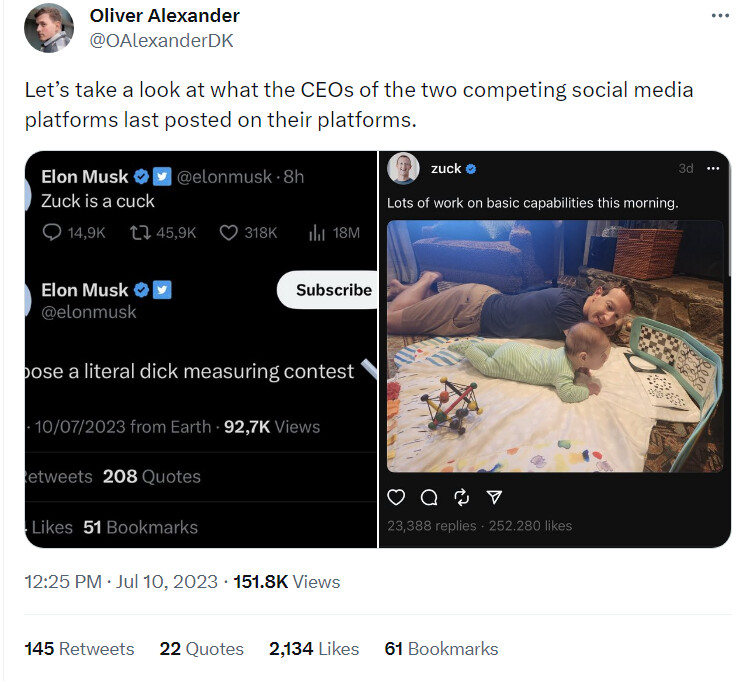
Task: Click the comment bubble on zuck's post
Action: pos(429,497)
